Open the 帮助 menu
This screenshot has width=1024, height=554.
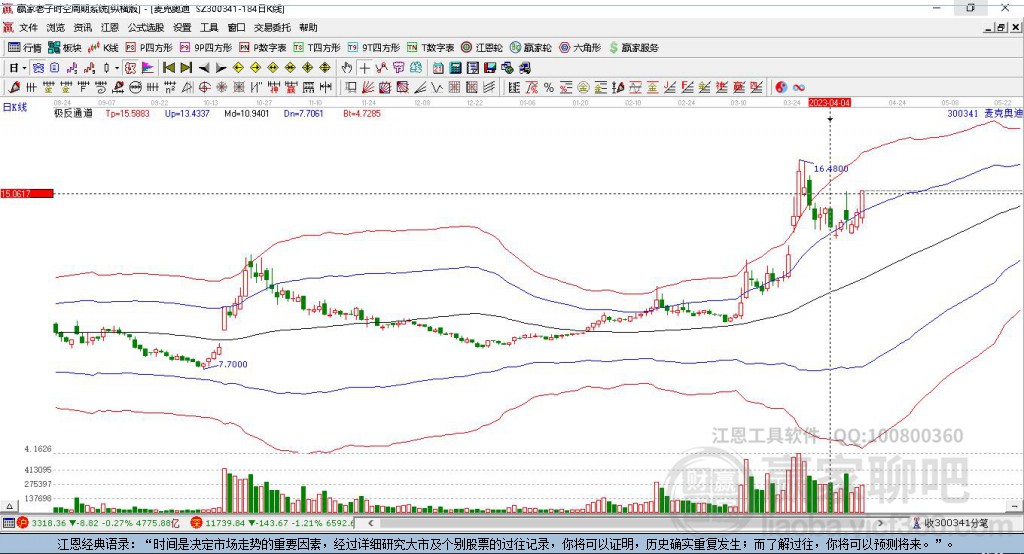[308, 27]
